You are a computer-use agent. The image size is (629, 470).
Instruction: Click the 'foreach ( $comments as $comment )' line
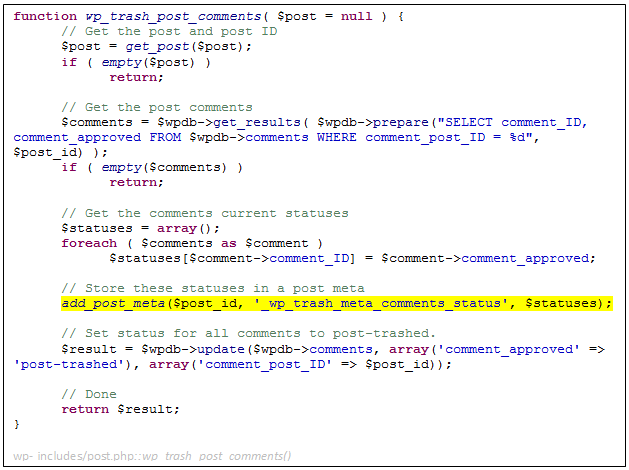(192, 243)
